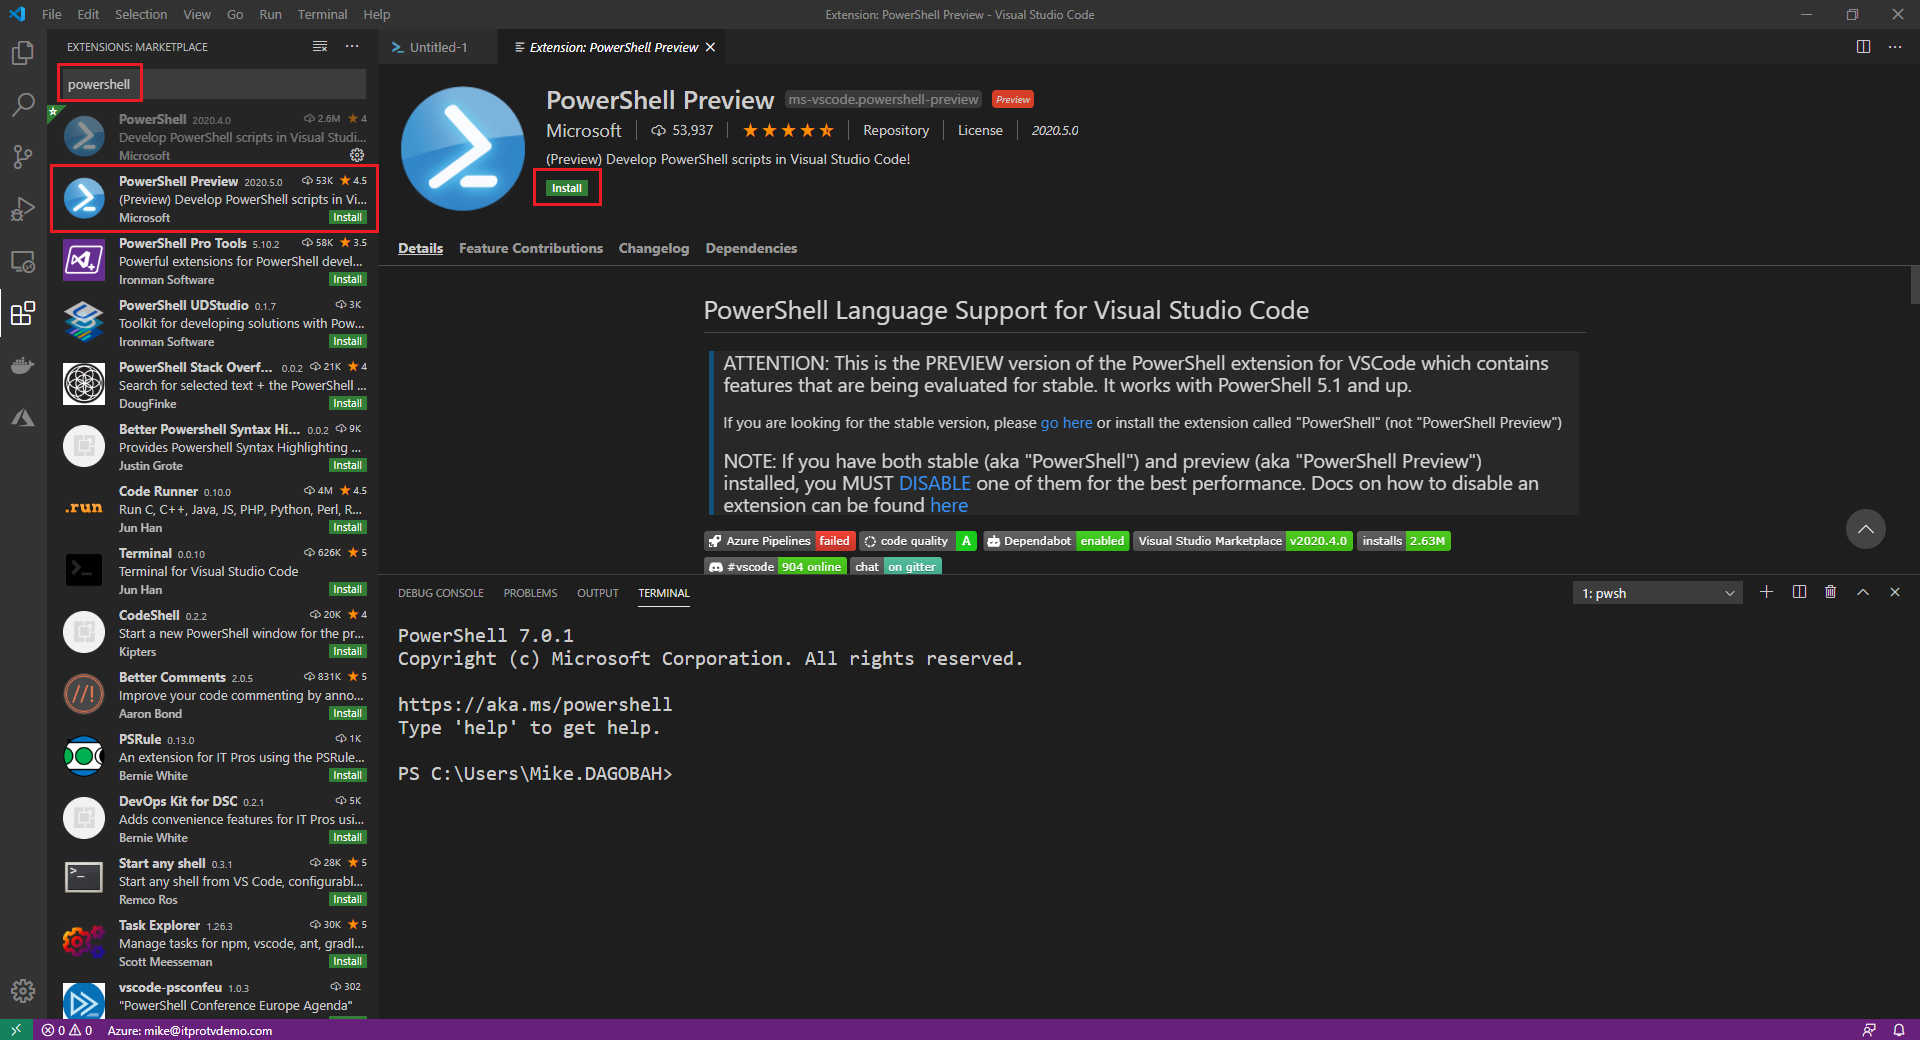Open Run and Debug view icon
The image size is (1920, 1040).
23,209
